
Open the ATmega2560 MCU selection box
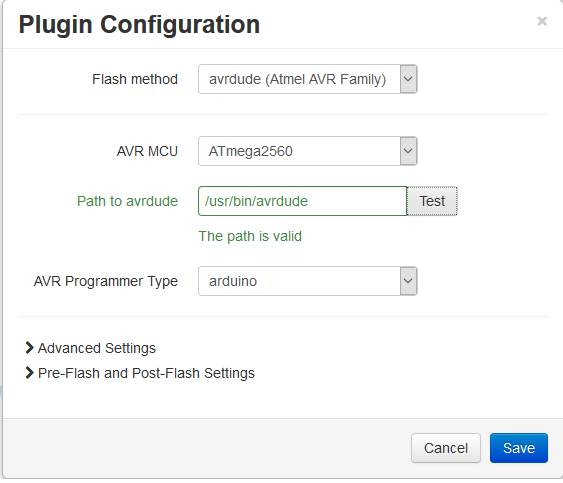[x=308, y=151]
